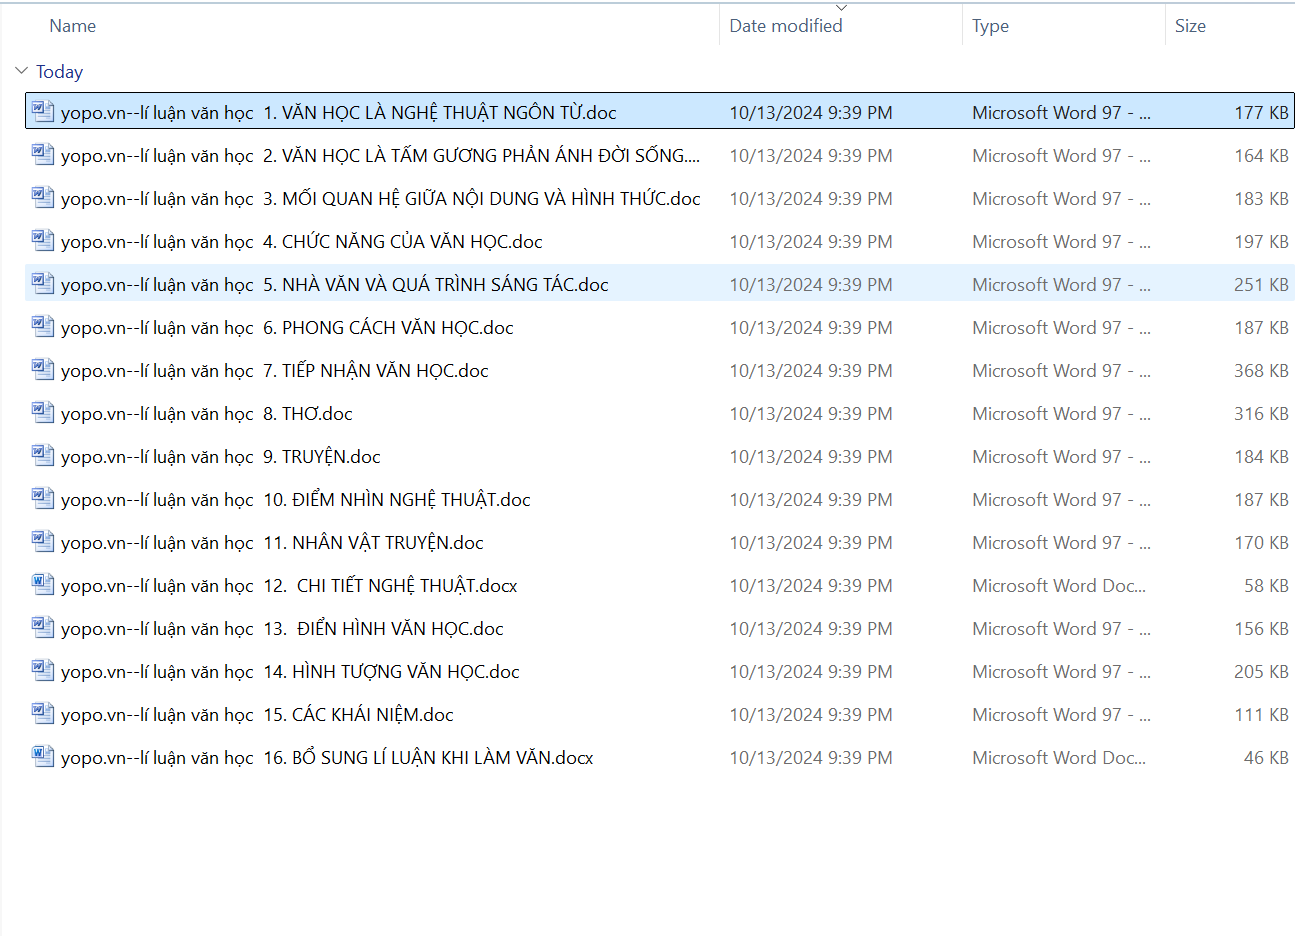Select file name 1. VĂN HỌC LÀ NGHỆ THUẬT NGÔN TỪ.doc
The image size is (1295, 936).
[339, 112]
